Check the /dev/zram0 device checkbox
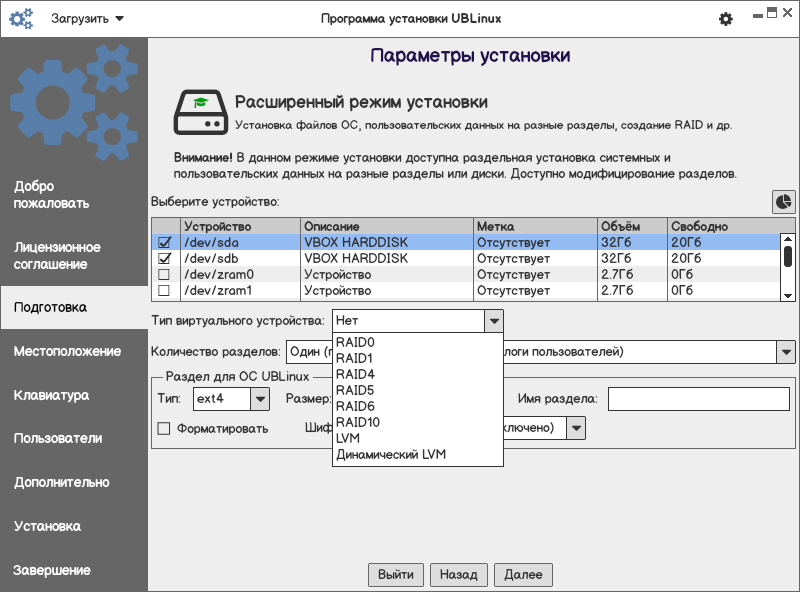The height and width of the screenshot is (592, 800). tap(164, 274)
